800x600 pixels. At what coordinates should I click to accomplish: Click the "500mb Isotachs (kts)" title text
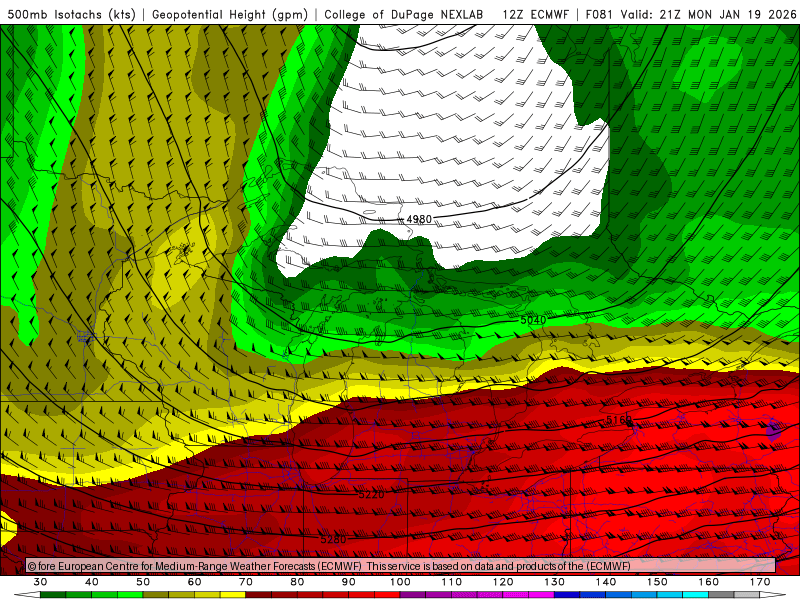71,14
